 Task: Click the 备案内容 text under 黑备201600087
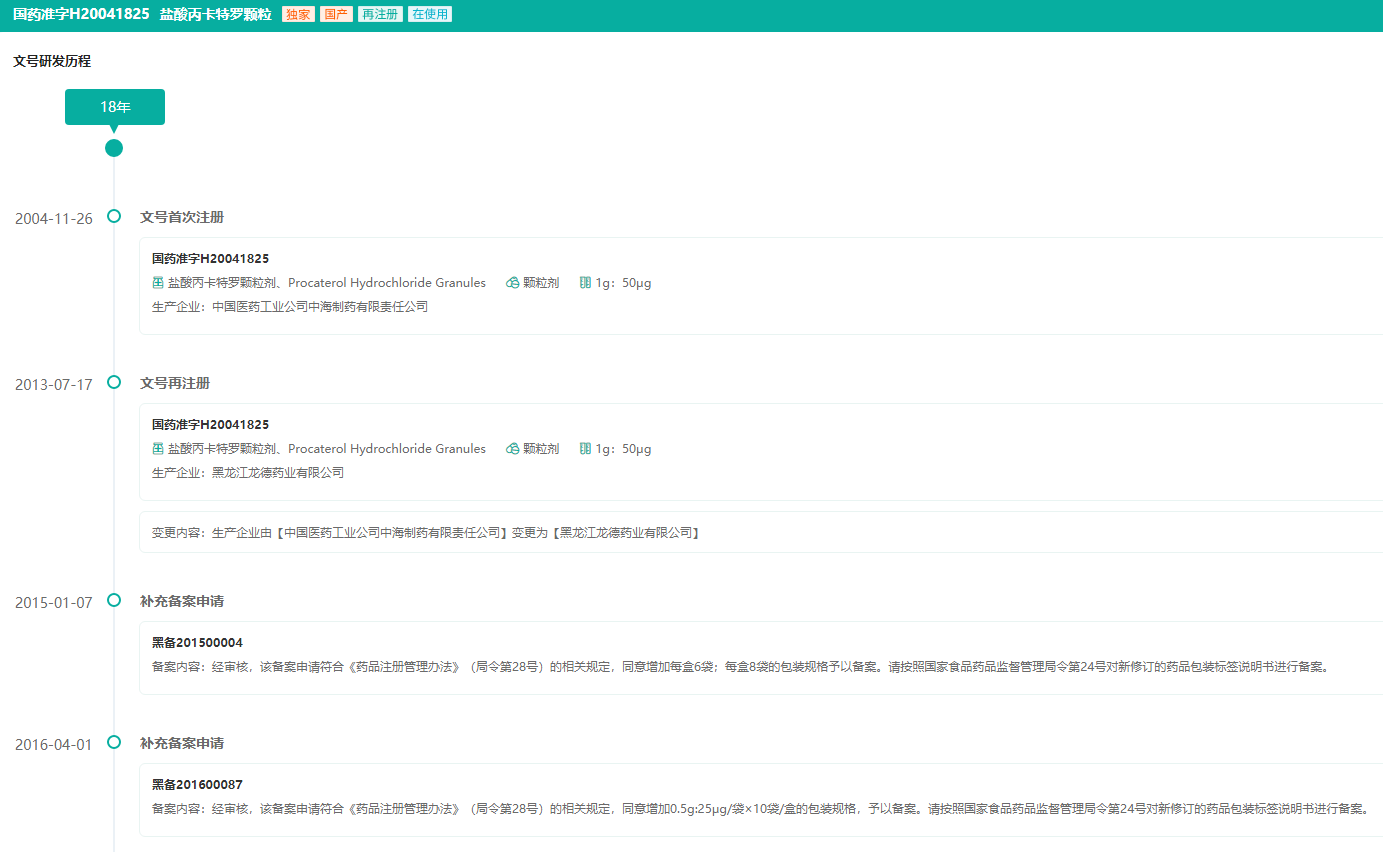[760, 809]
